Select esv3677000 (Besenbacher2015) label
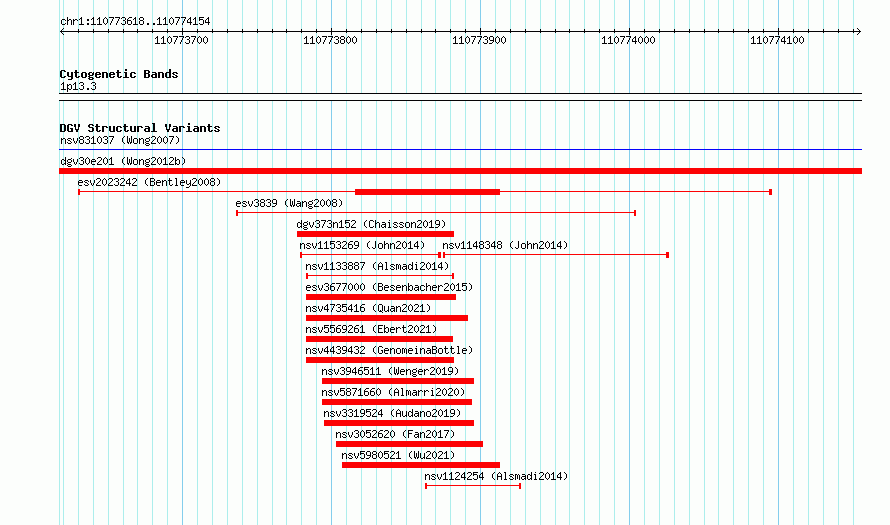Image resolution: width=890 pixels, height=525 pixels. 389,287
